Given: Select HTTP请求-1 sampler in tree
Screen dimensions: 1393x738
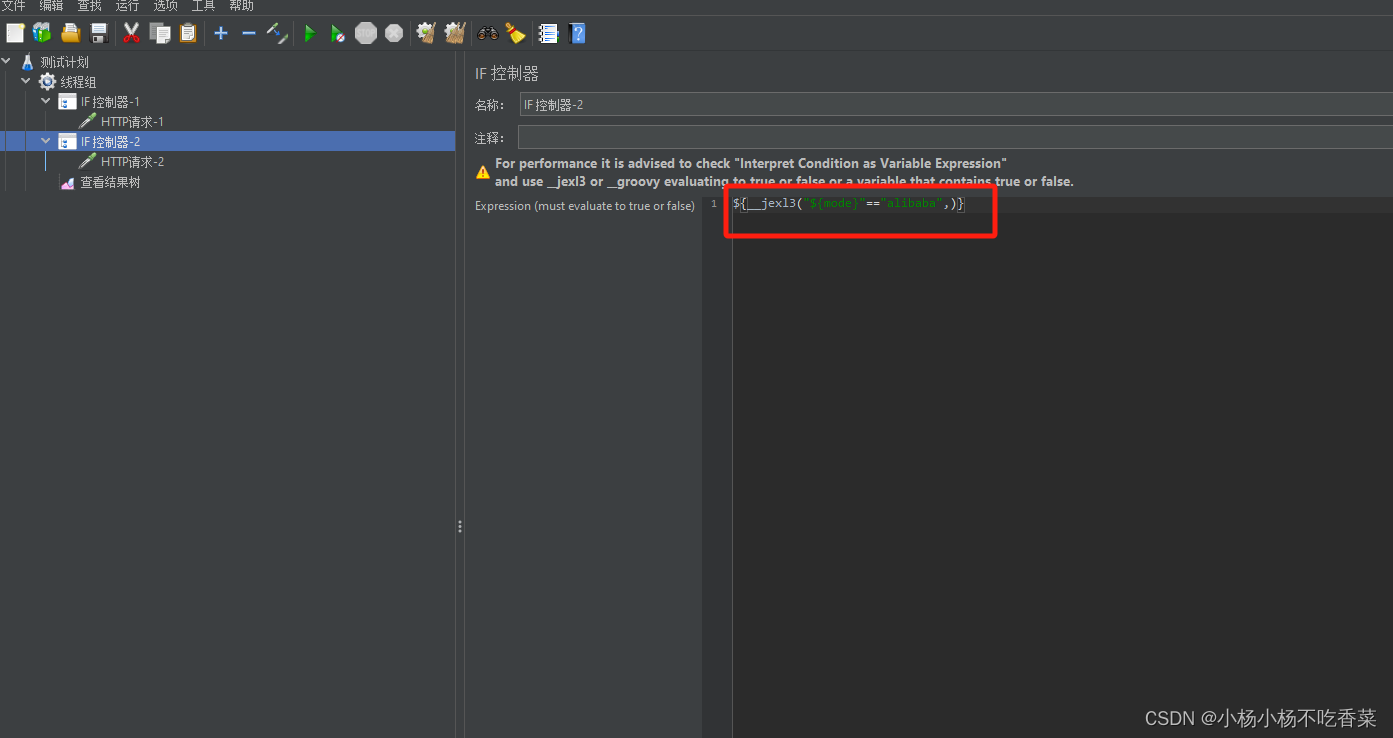Looking at the screenshot, I should 132,122.
